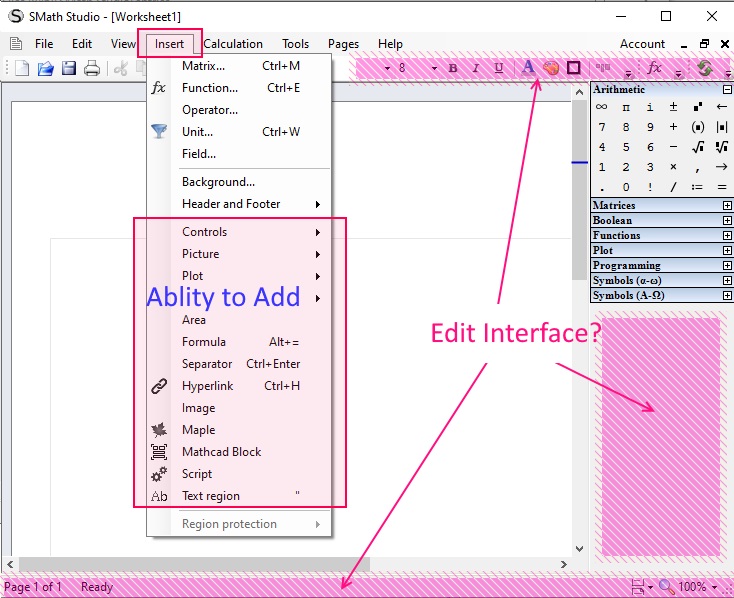This screenshot has height=598, width=734.
Task: Click the Print icon in toolbar
Action: coord(92,68)
